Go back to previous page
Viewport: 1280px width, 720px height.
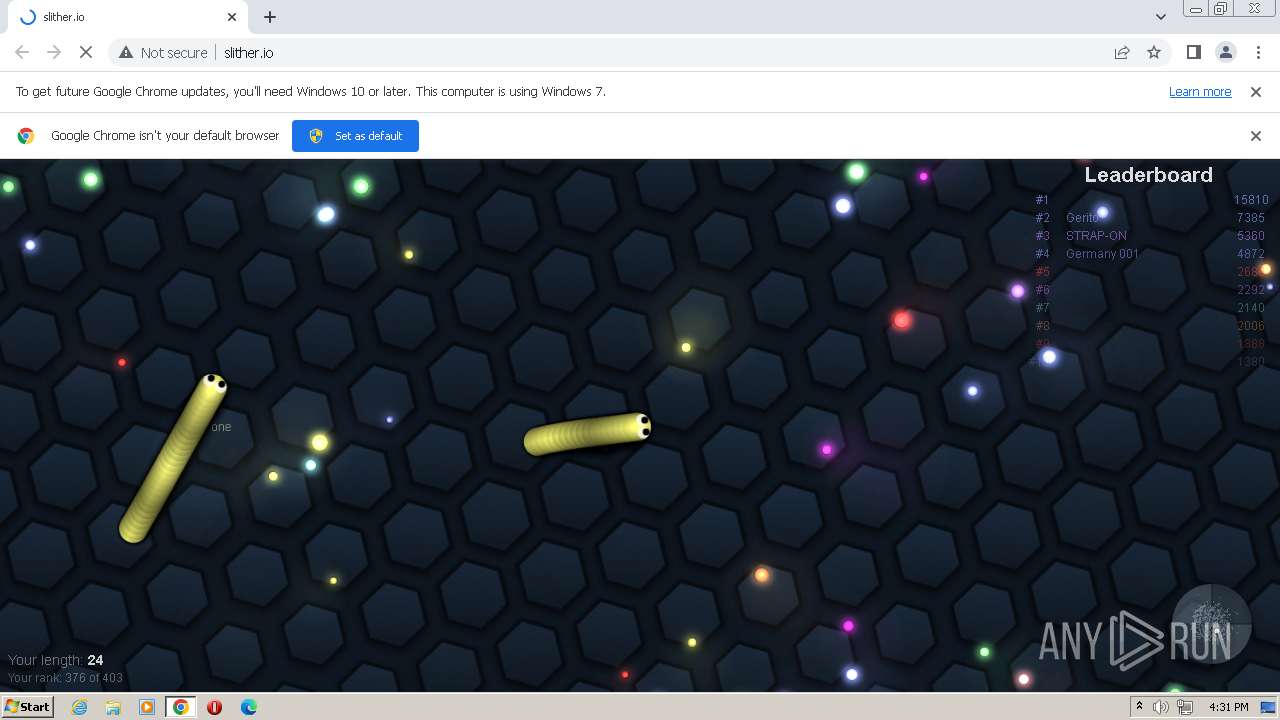click(x=22, y=52)
